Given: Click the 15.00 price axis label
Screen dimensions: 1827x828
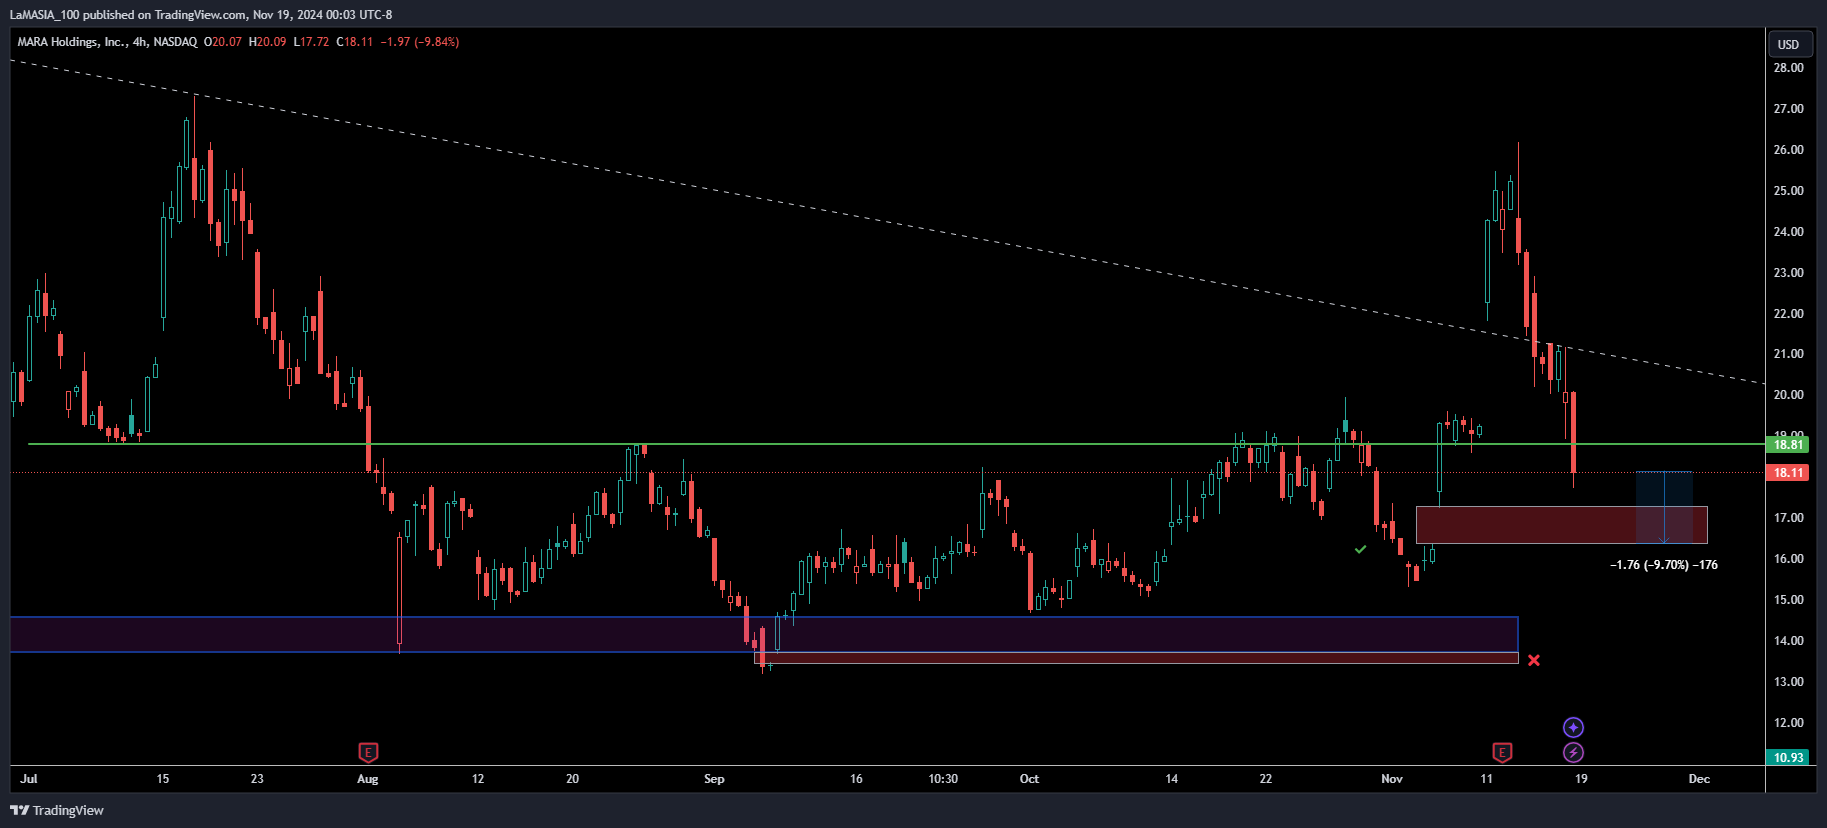Looking at the screenshot, I should coord(1788,600).
